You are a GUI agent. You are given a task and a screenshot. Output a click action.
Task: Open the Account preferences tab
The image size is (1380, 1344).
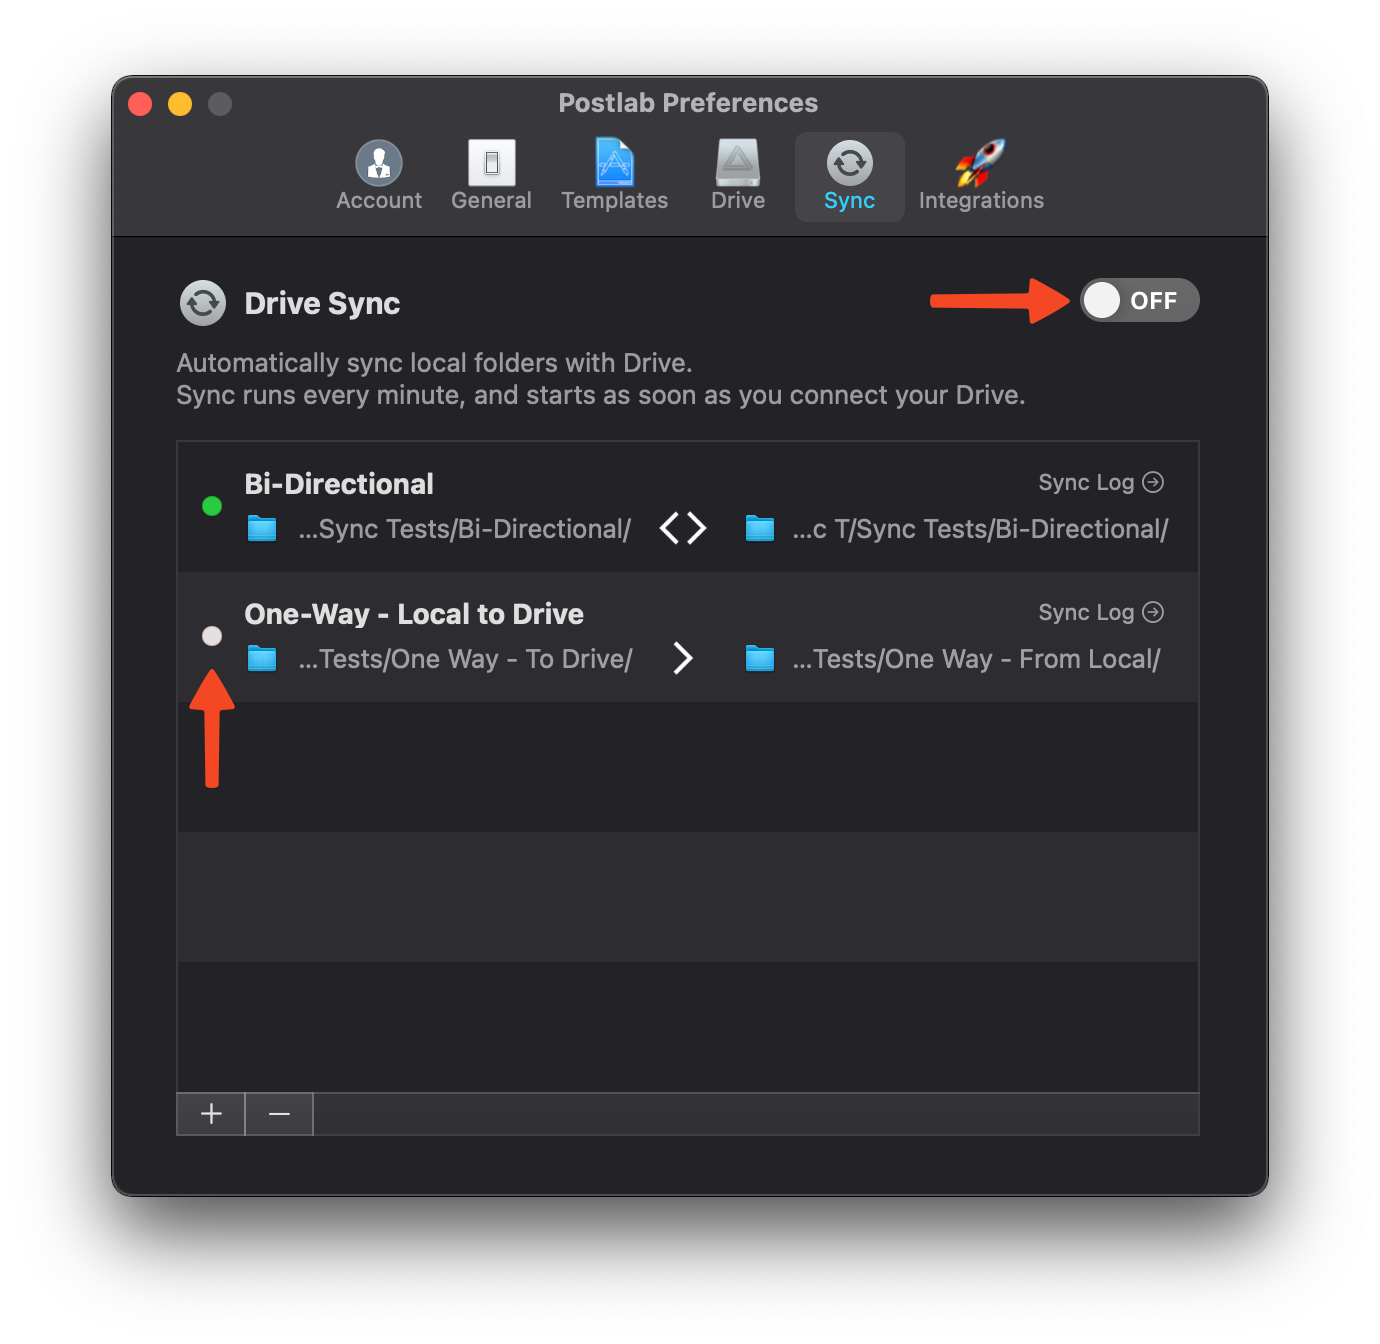point(379,176)
